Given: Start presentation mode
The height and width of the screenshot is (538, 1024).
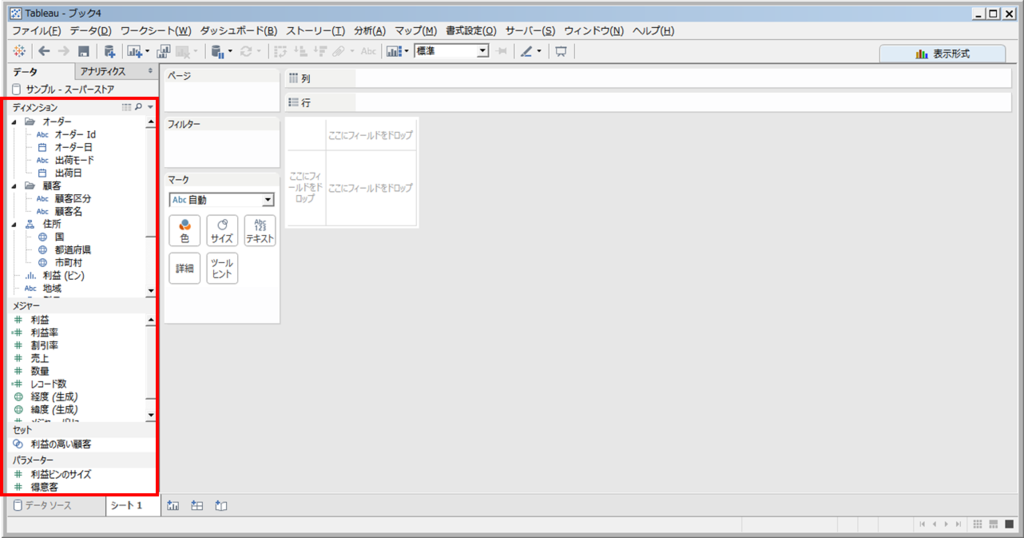Looking at the screenshot, I should coord(561,51).
